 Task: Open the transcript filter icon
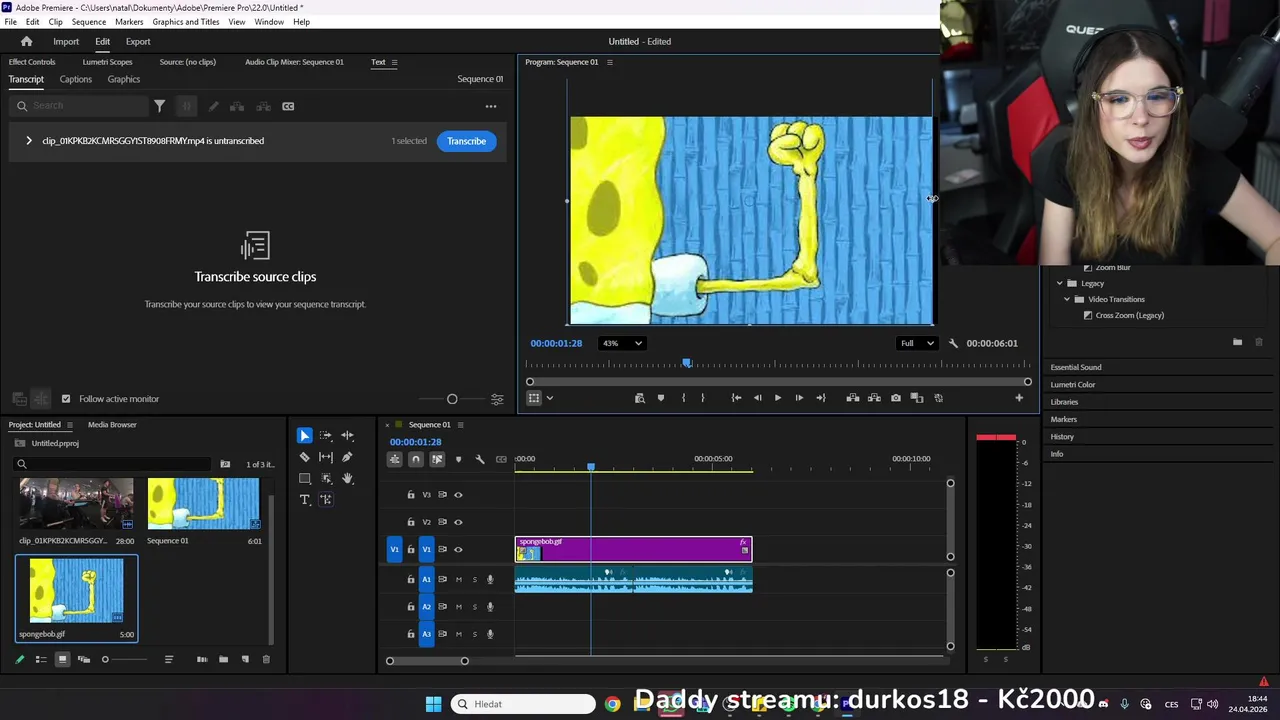click(159, 106)
